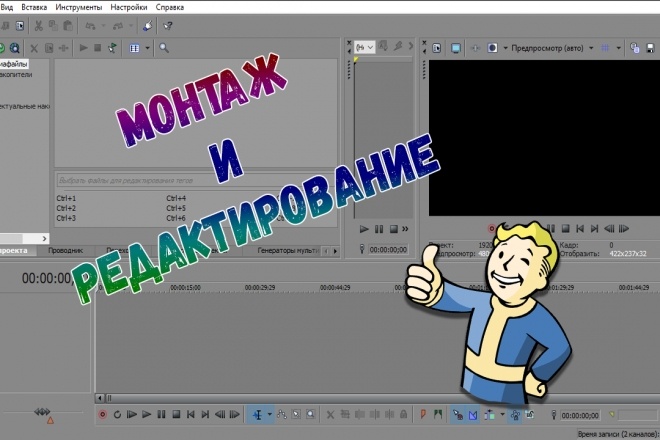Toggle Auto Preview in Project Media toolbar
The width and height of the screenshot is (660, 440).
112,48
